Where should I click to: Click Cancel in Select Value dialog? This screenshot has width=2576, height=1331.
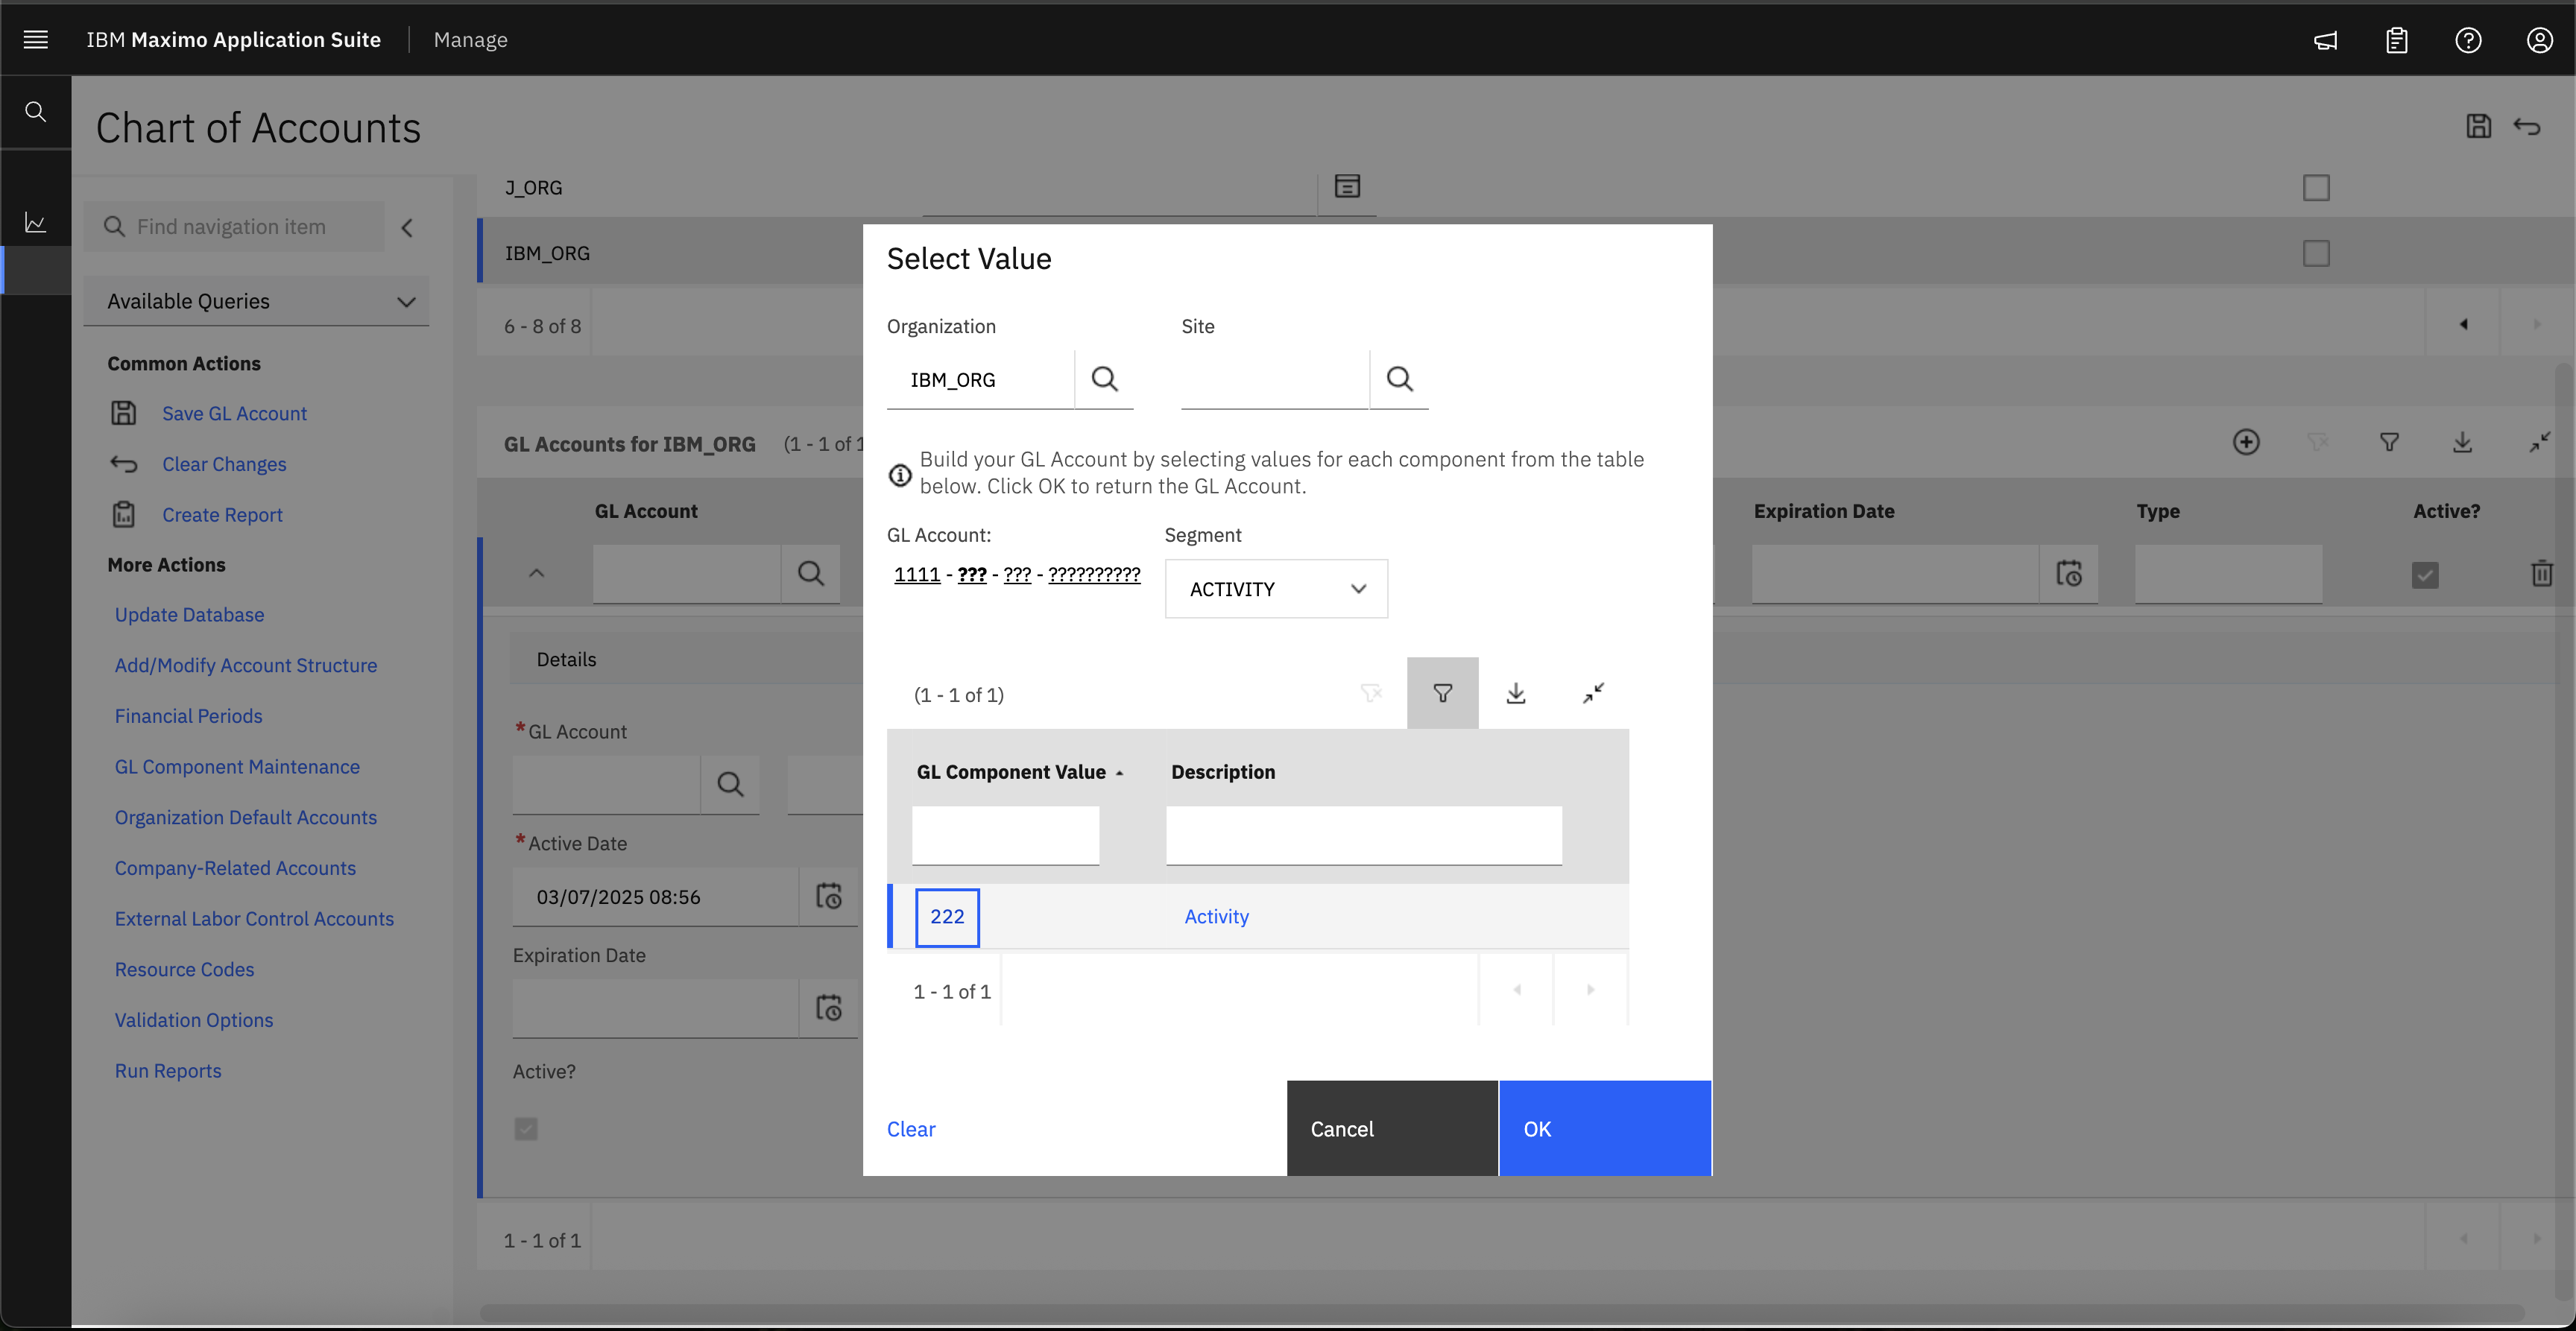(1392, 1128)
